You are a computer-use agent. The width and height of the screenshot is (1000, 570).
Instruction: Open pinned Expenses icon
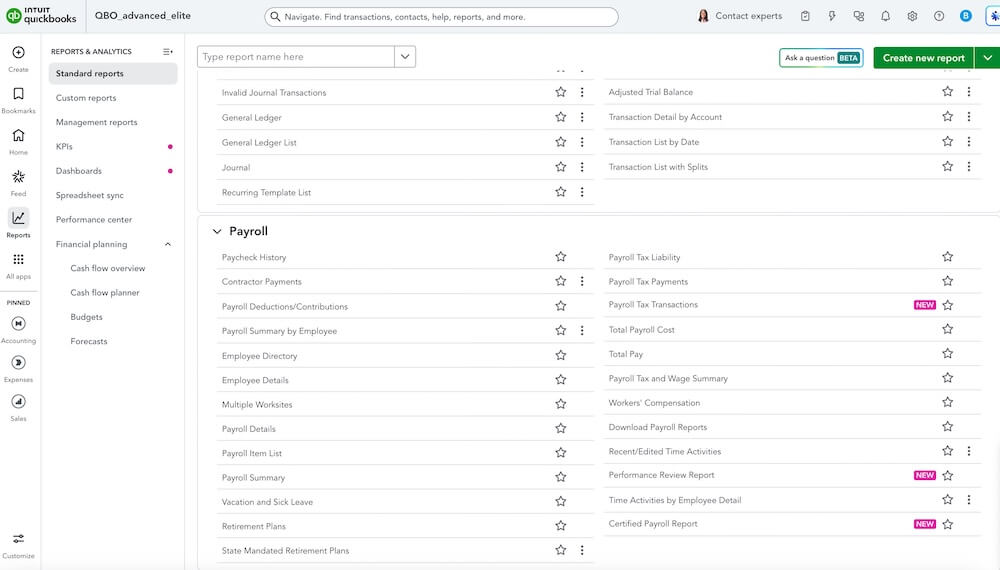[18, 363]
